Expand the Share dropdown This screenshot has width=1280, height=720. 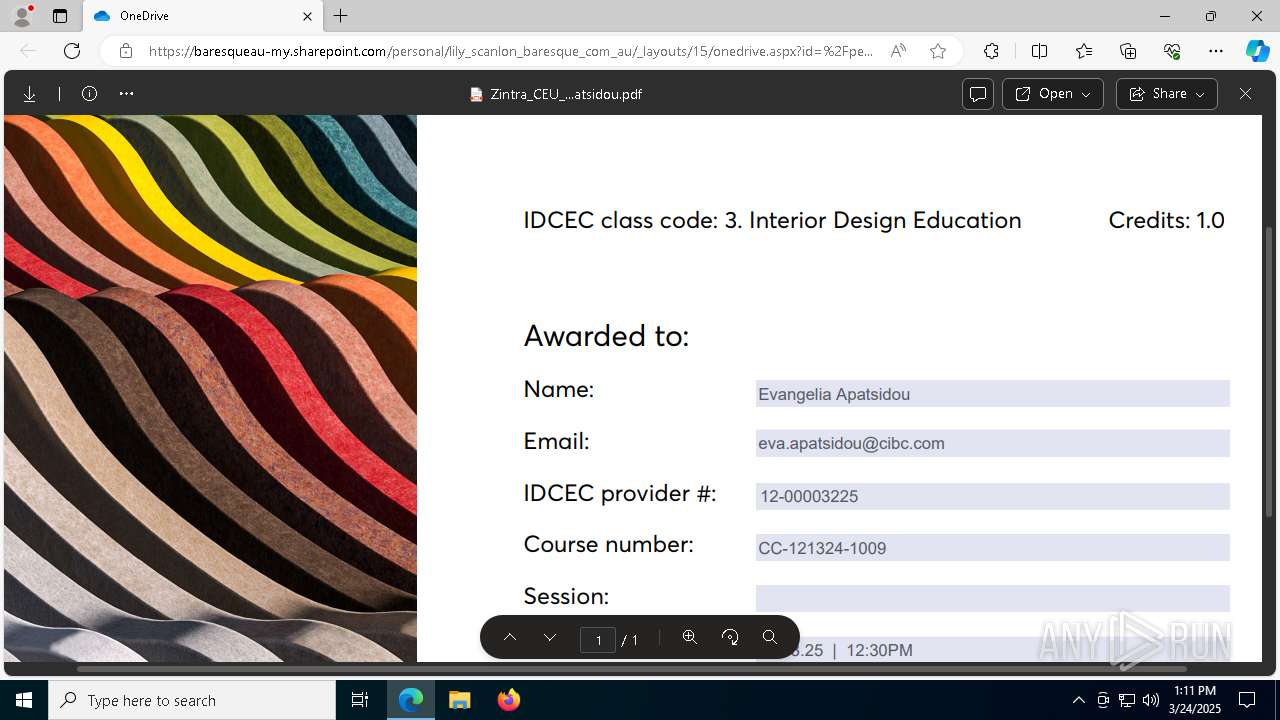pyautogui.click(x=1167, y=94)
